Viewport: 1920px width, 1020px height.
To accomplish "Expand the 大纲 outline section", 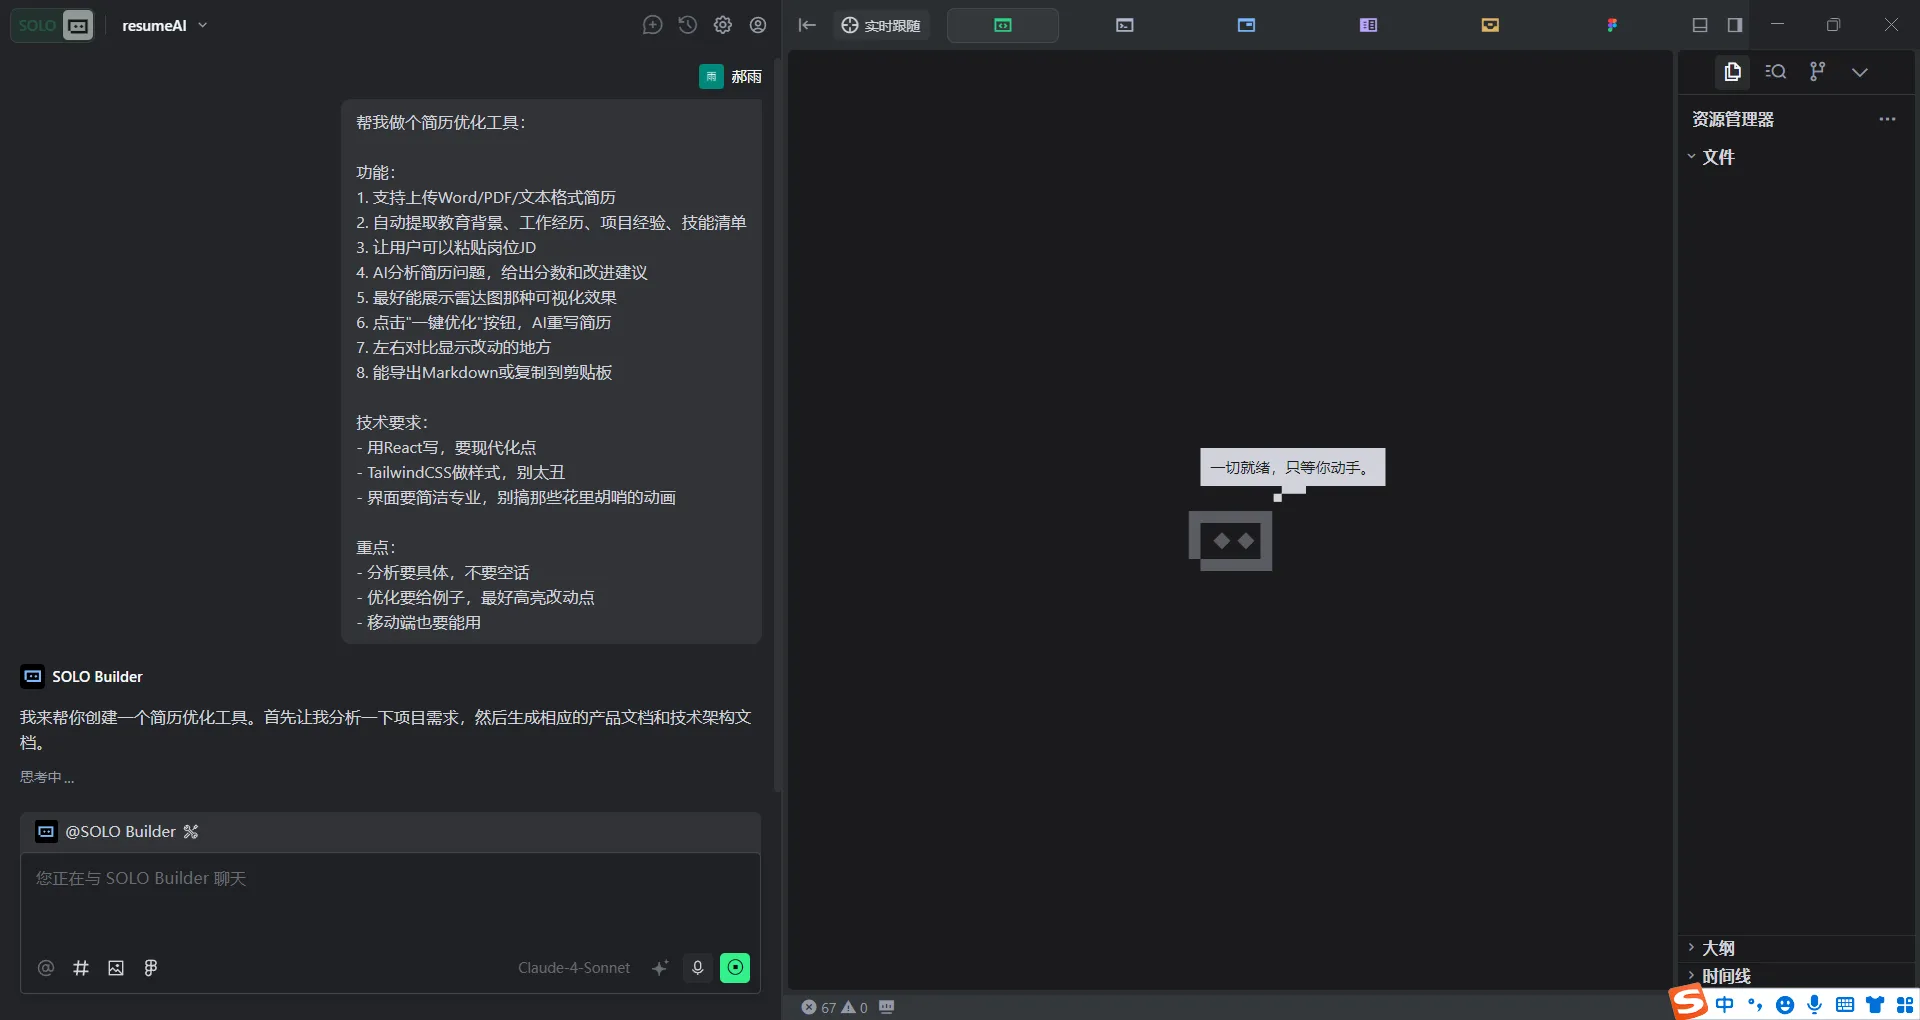I will point(1718,948).
